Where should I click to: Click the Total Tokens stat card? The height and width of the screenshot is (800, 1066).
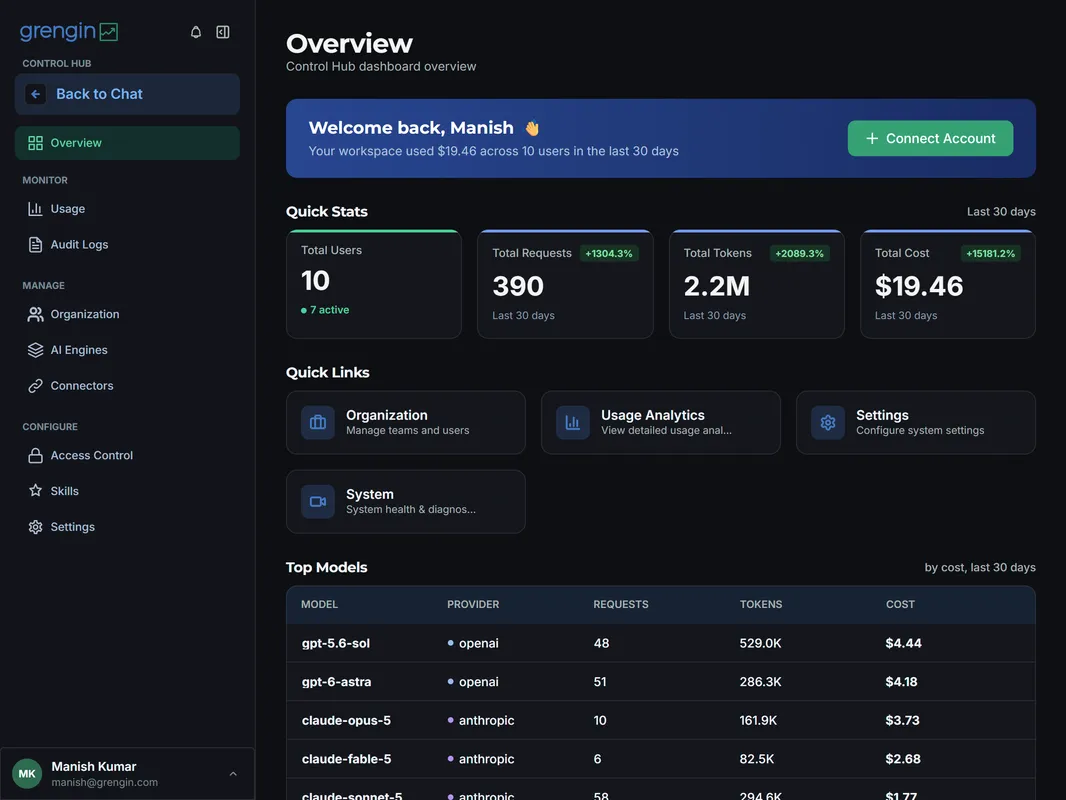(x=757, y=284)
